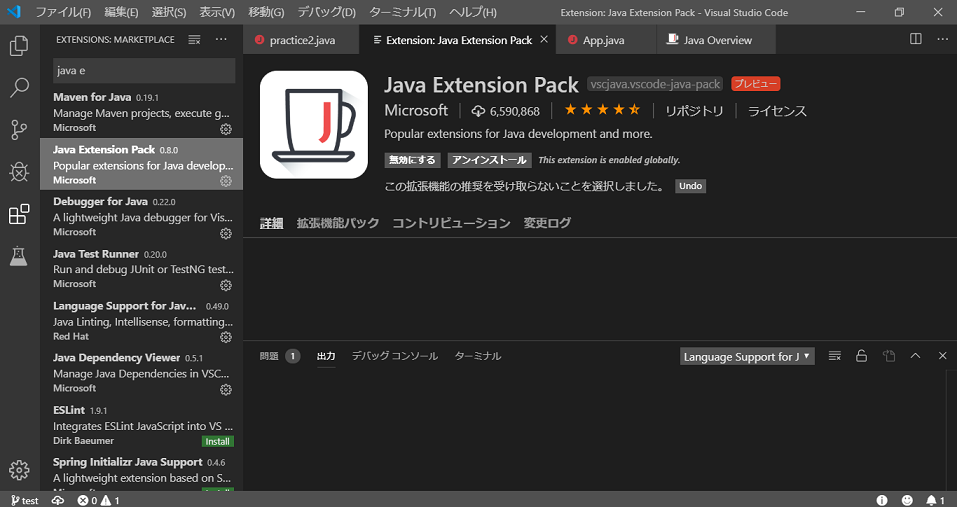Open the ライセンス license link

(777, 111)
